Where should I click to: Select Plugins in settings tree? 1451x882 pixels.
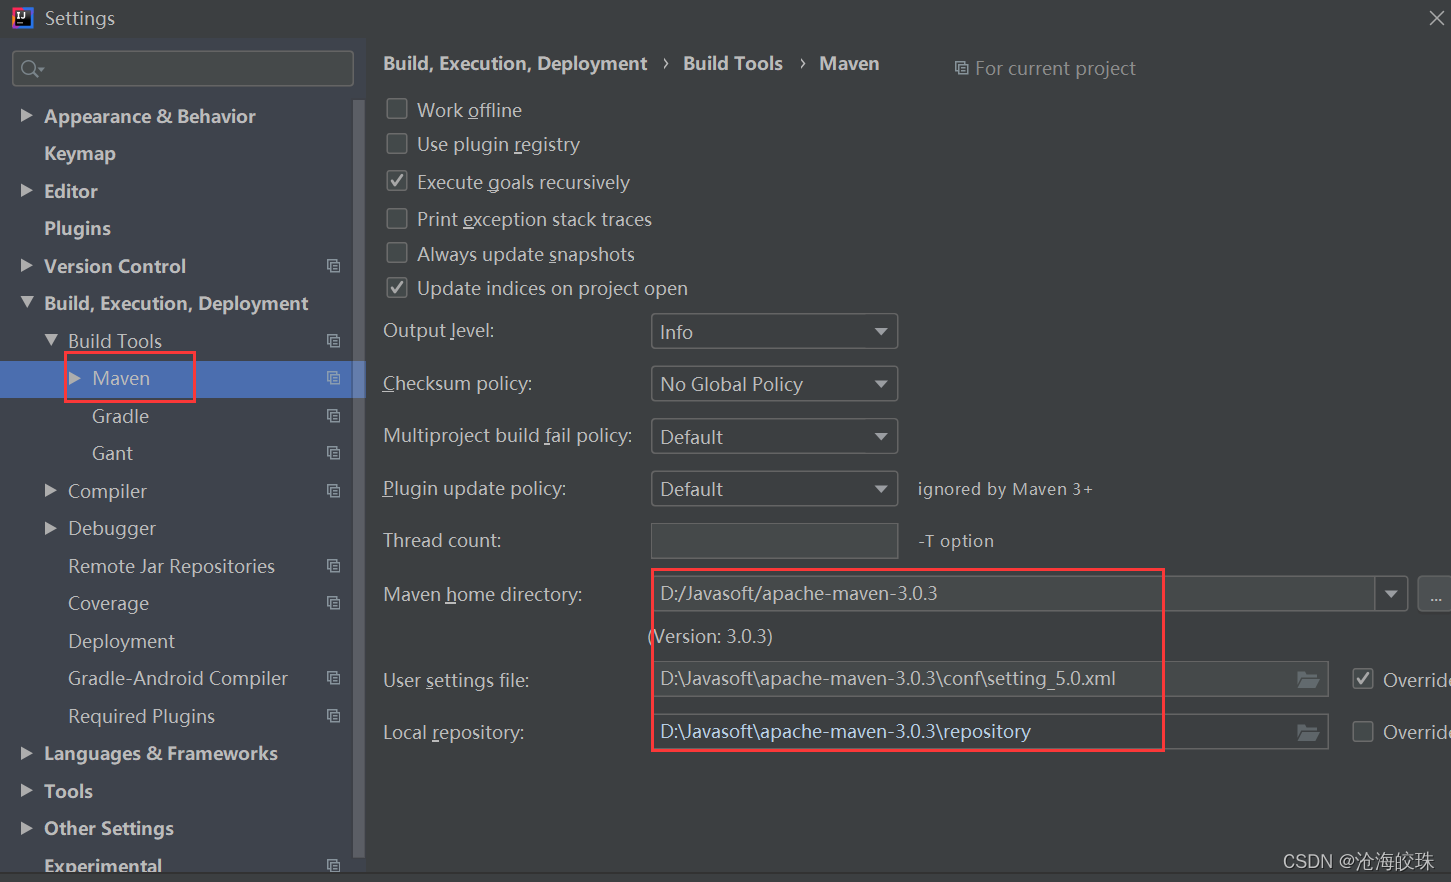[77, 229]
